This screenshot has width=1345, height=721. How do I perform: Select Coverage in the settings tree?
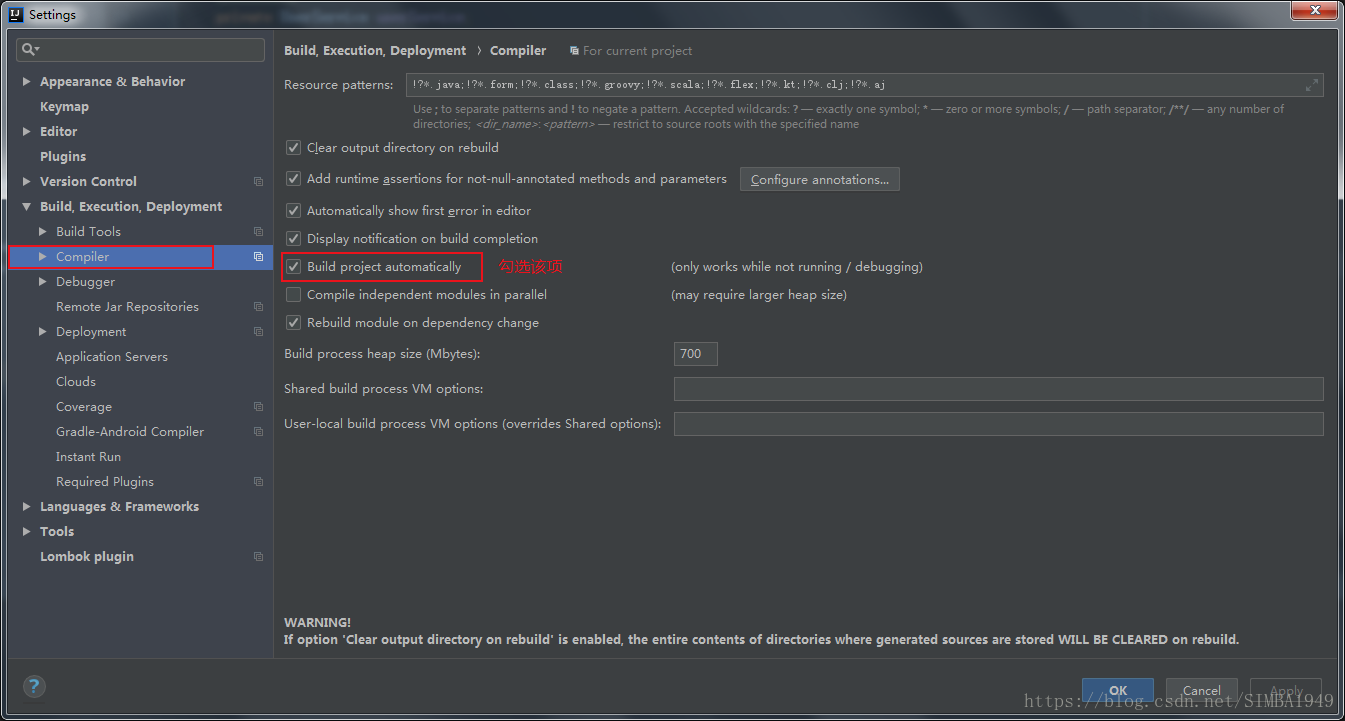pyautogui.click(x=84, y=407)
